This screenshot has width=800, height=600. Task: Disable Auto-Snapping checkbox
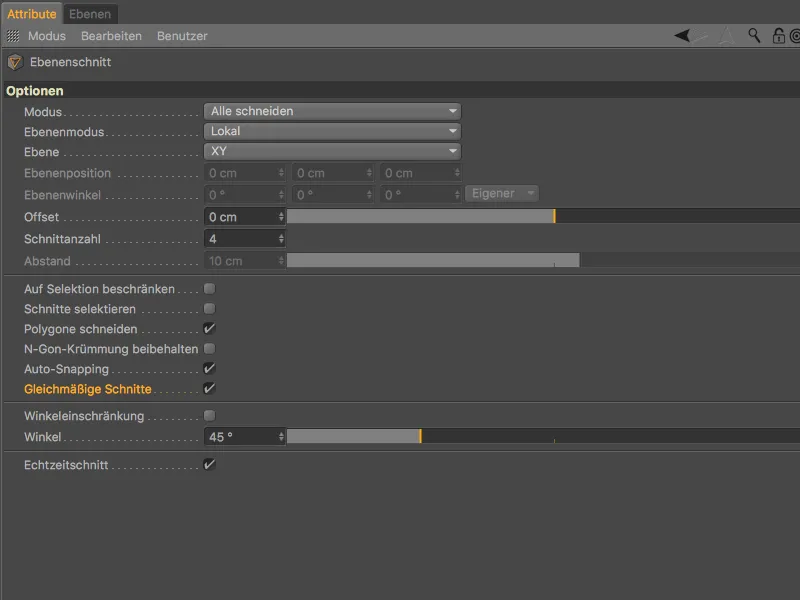tap(209, 368)
